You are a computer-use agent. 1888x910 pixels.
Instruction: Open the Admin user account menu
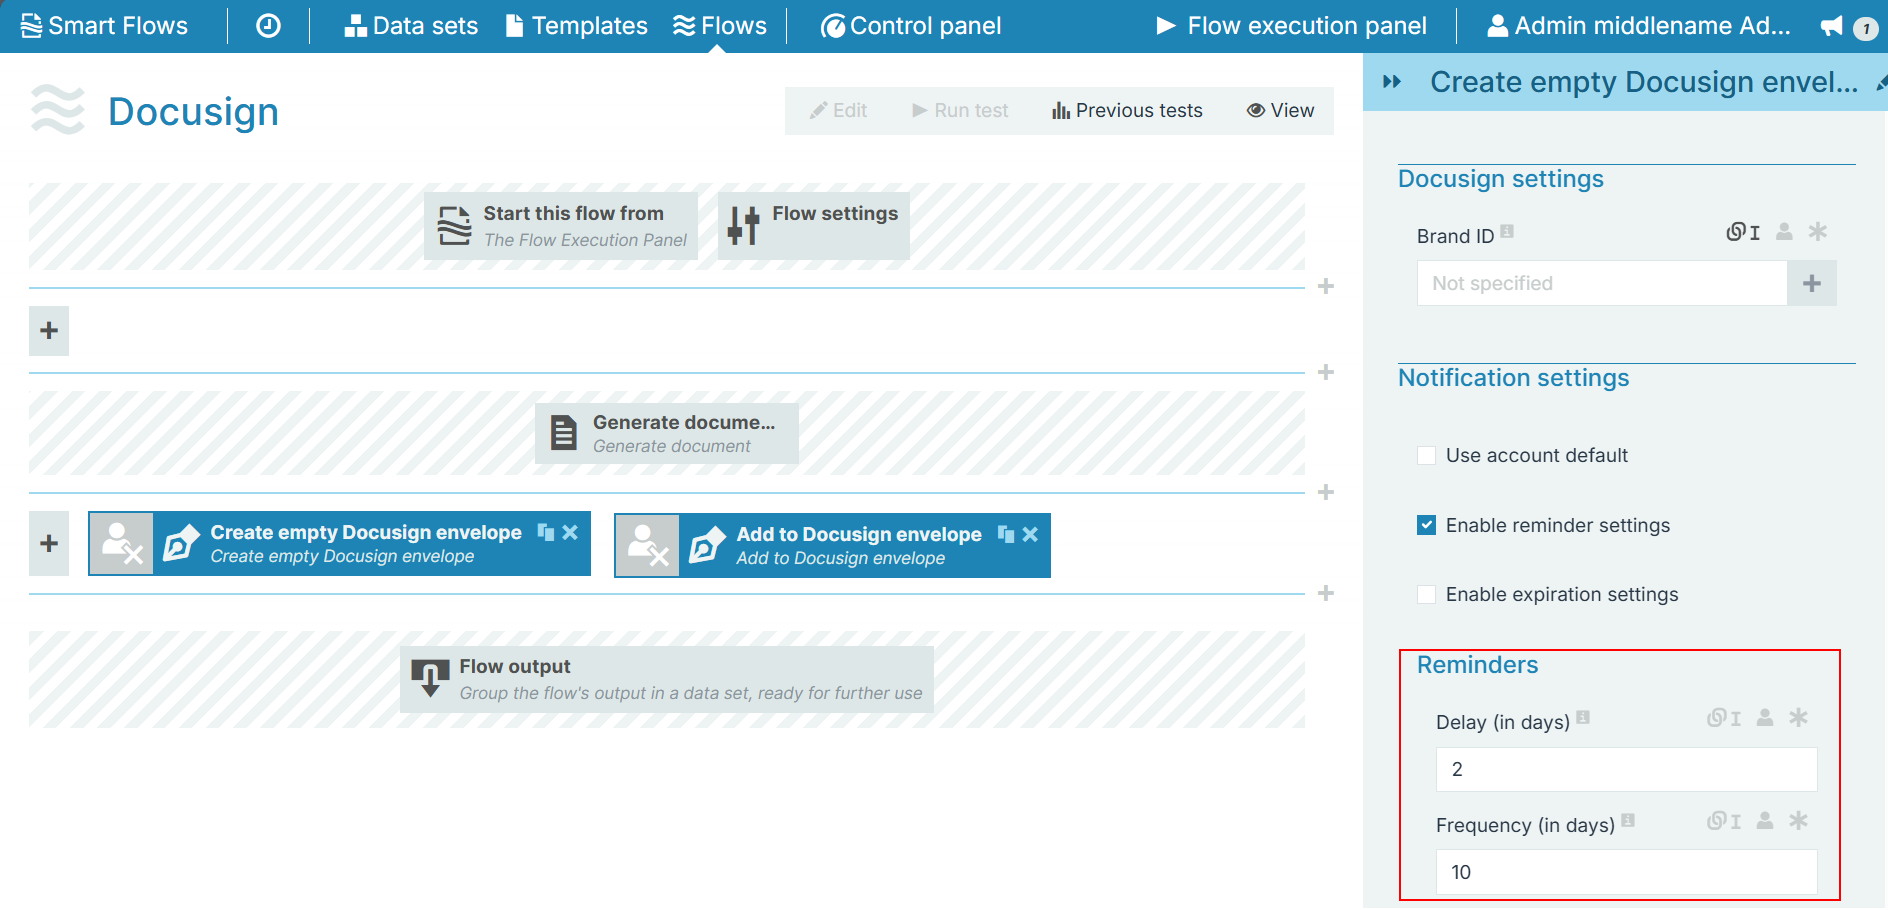tap(1639, 26)
